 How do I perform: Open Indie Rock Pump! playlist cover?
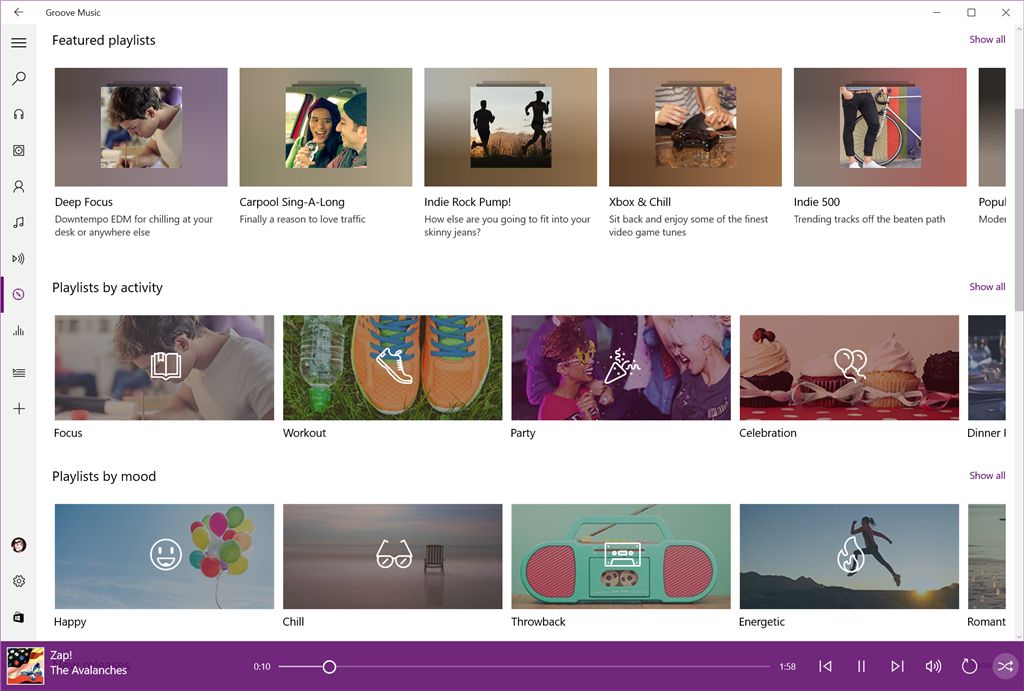click(511, 127)
